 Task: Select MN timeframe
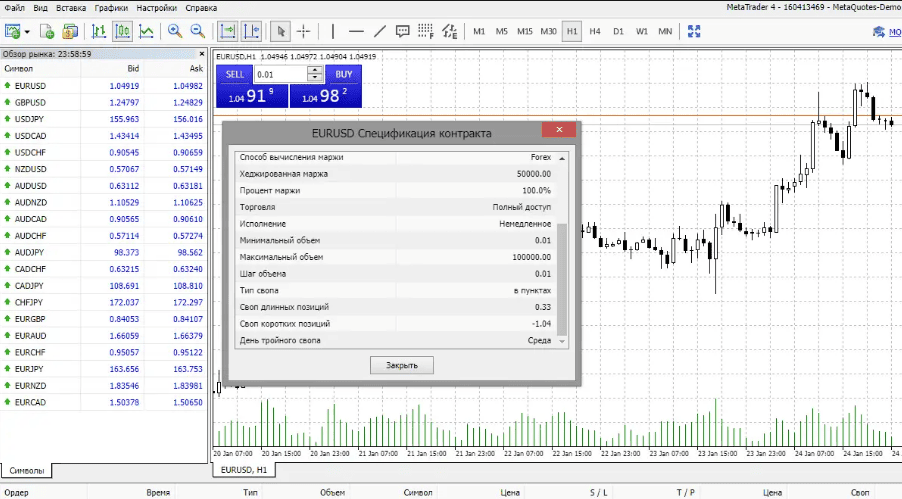coord(665,31)
